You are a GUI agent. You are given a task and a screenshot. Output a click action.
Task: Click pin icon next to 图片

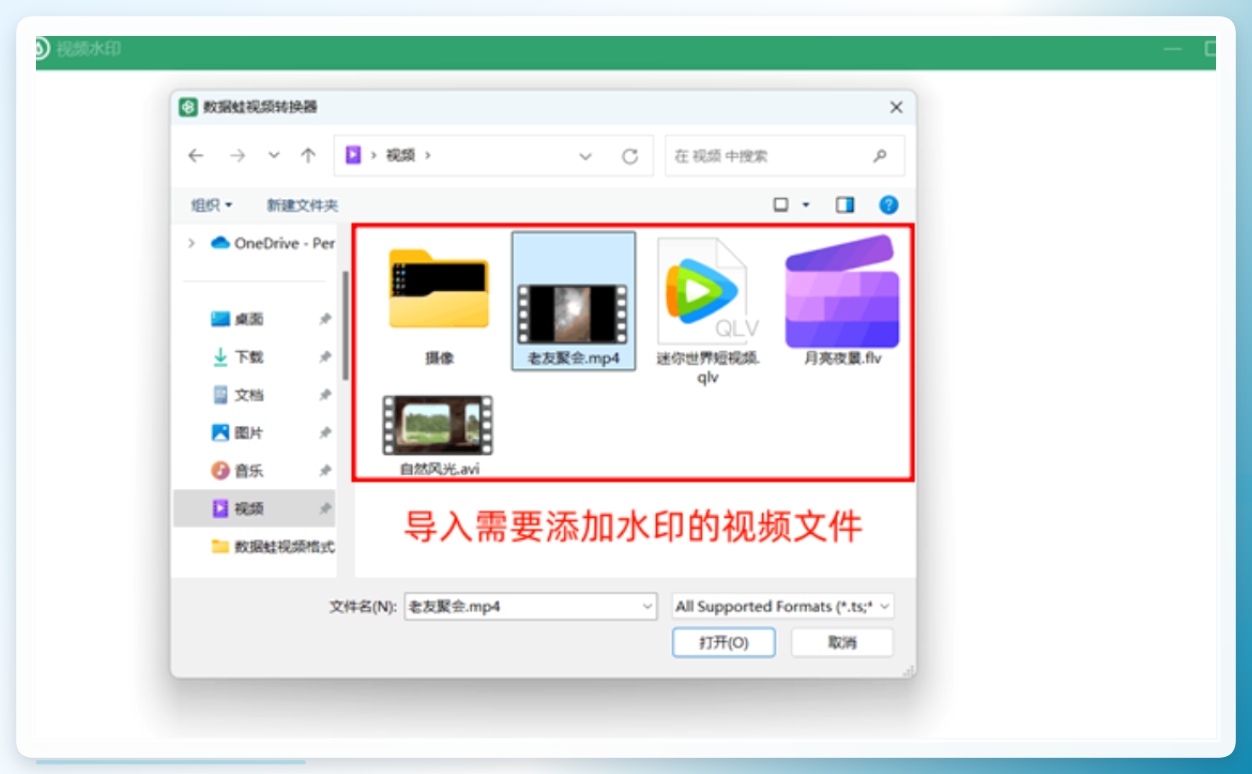[x=325, y=433]
